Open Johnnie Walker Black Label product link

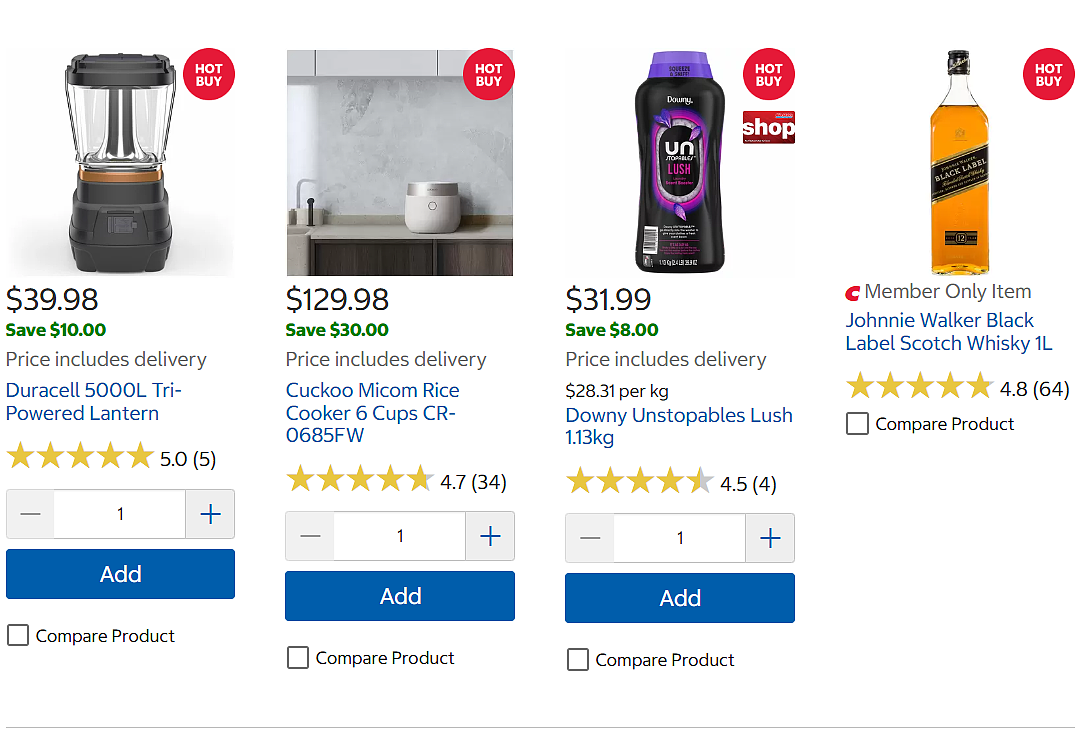[949, 331]
